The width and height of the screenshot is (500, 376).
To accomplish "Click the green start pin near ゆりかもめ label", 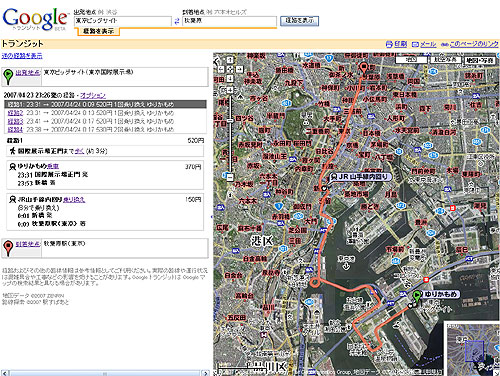I will click(417, 296).
